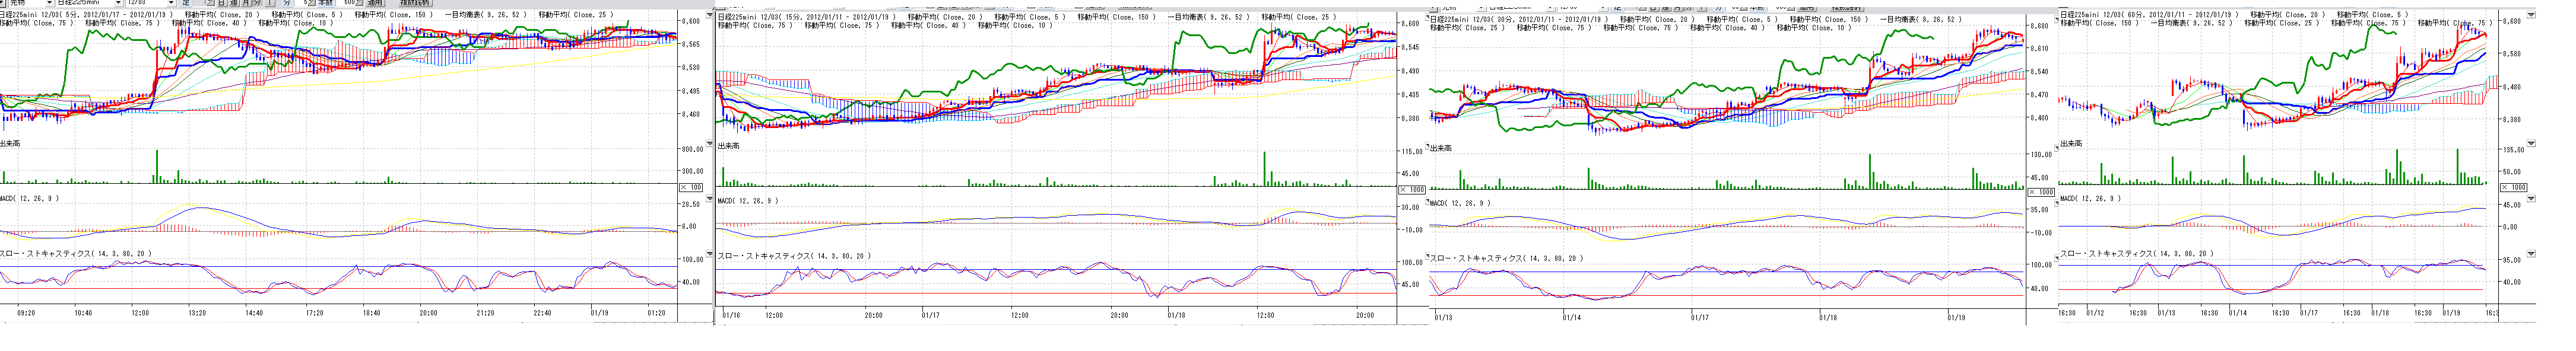Select the 月 monthly timeframe button

pos(245,3)
